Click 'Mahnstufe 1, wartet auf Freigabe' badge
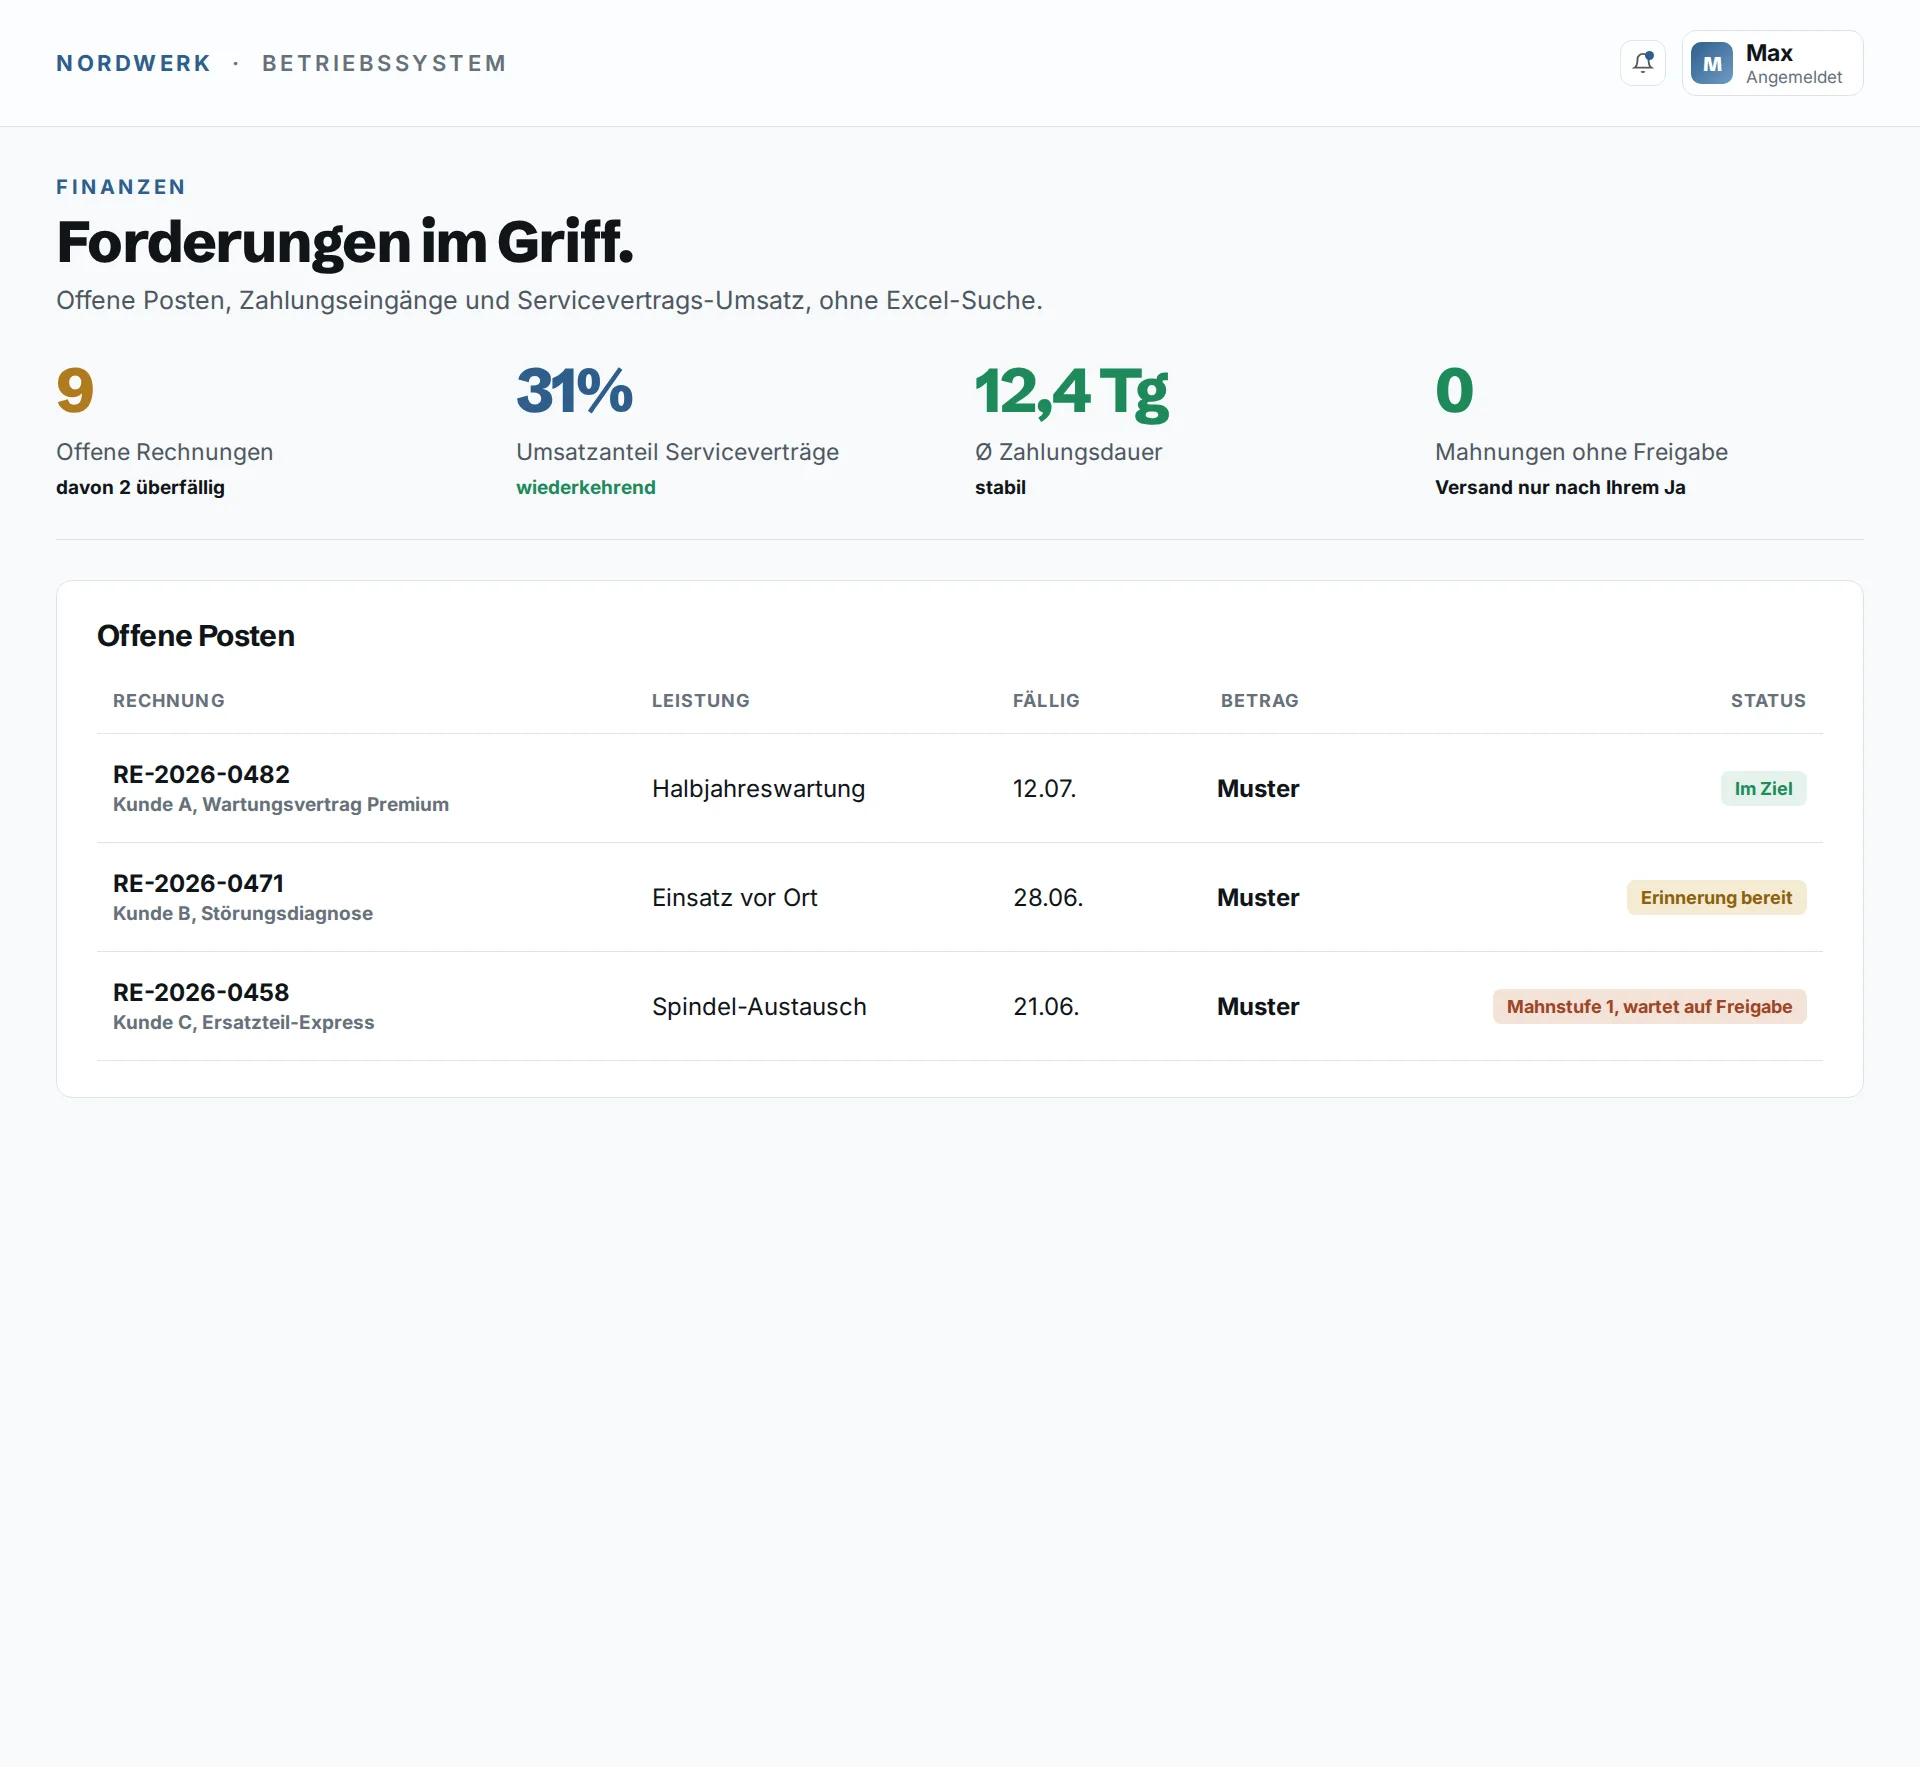1920x1767 pixels. click(1649, 1006)
